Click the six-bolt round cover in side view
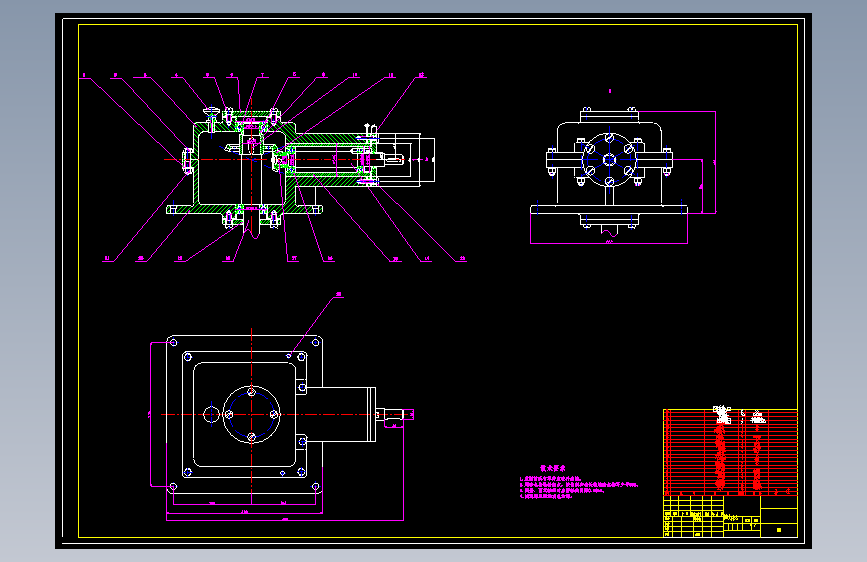This screenshot has width=867, height=562. click(x=609, y=160)
